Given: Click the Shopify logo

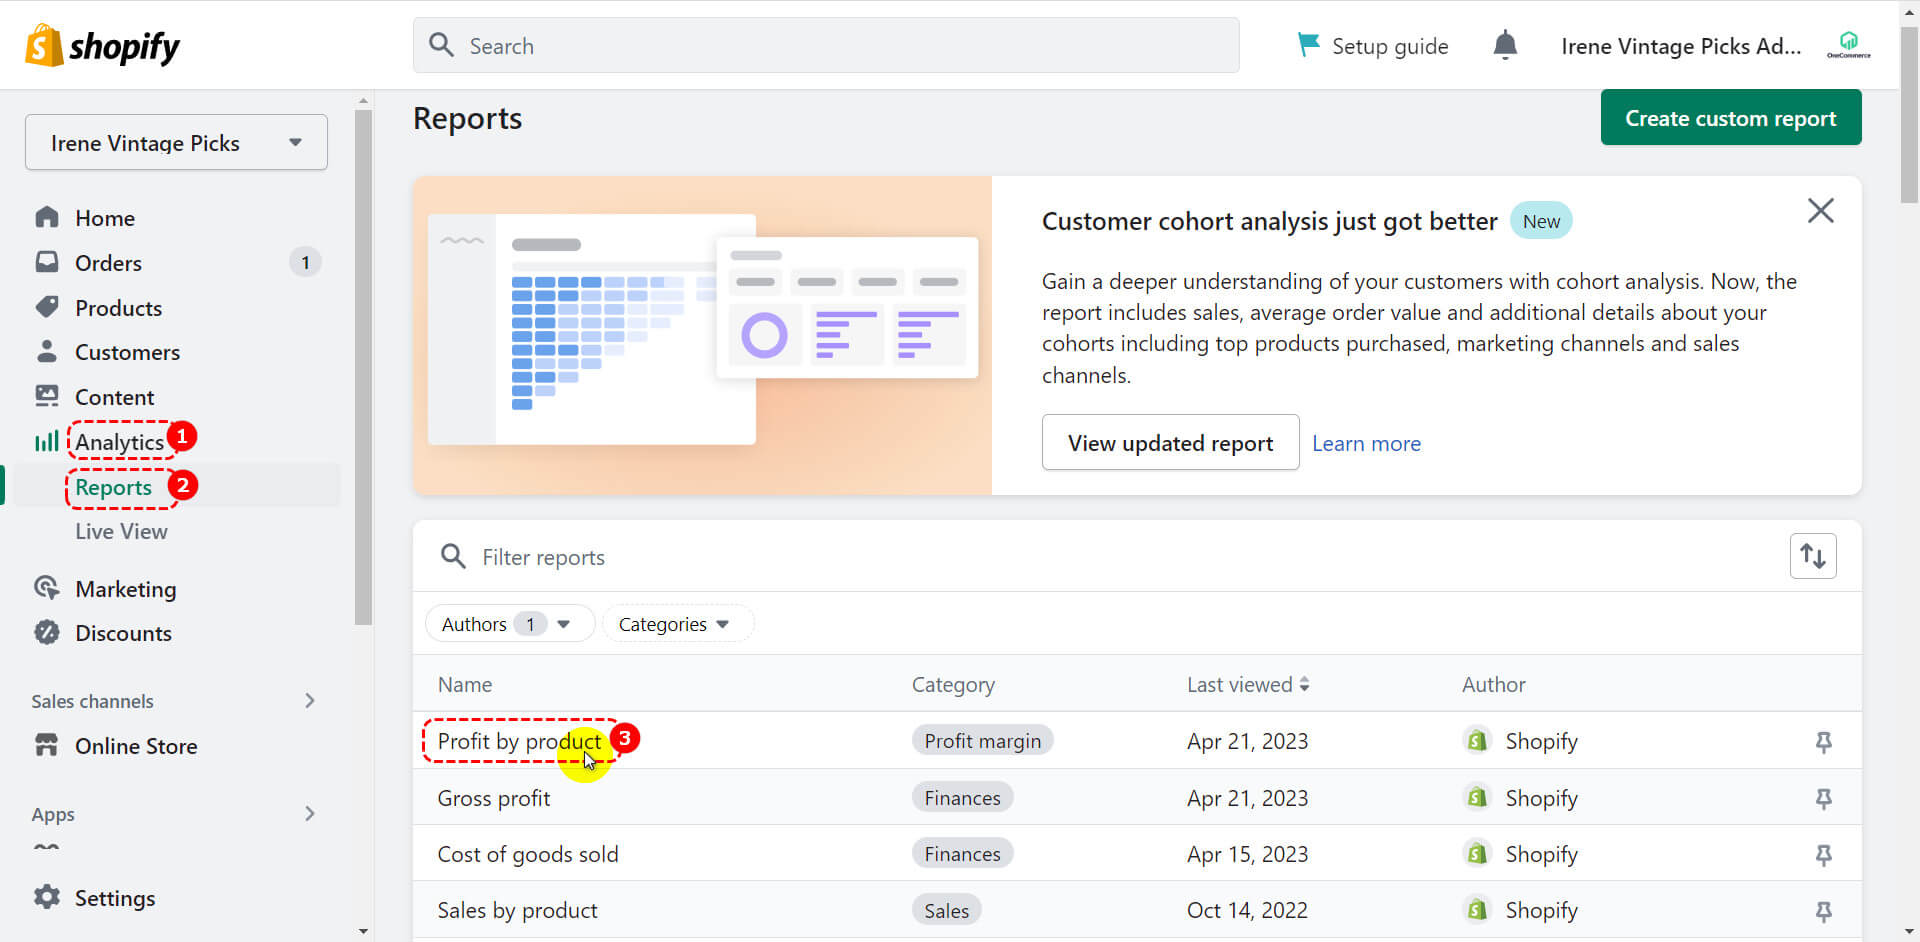Looking at the screenshot, I should coord(100,45).
